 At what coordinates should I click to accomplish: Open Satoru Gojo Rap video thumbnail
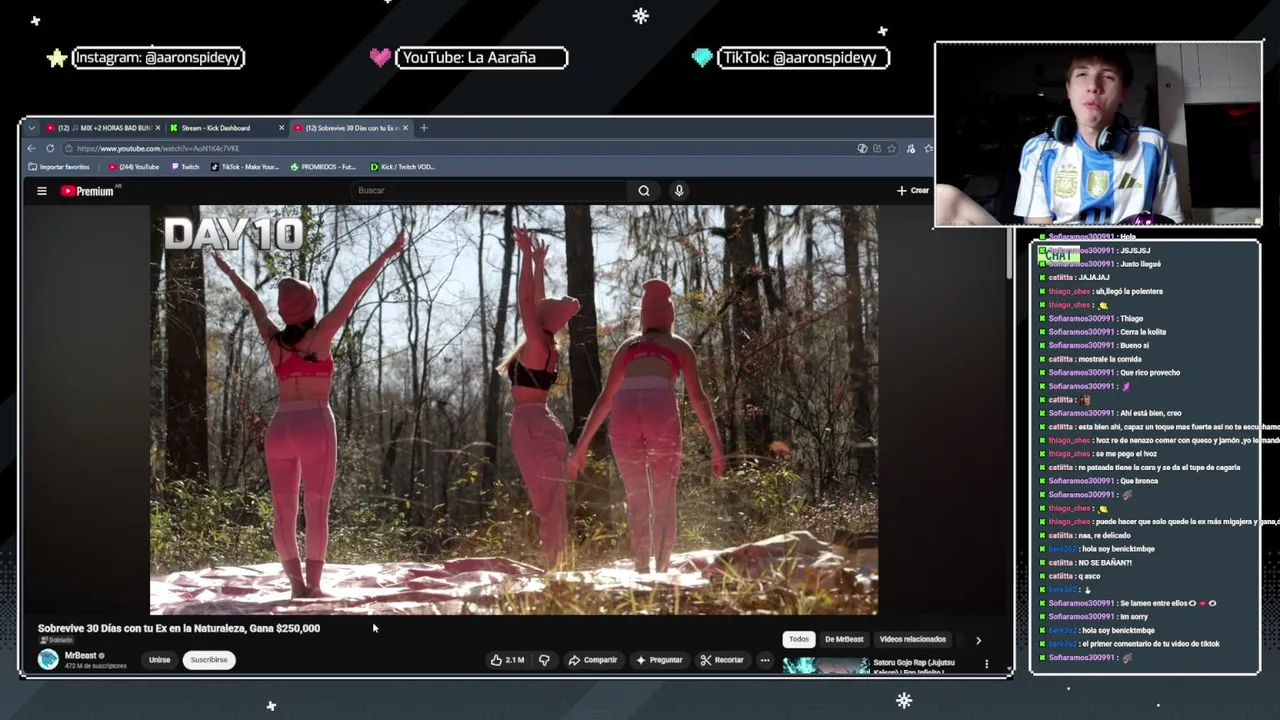click(x=825, y=666)
